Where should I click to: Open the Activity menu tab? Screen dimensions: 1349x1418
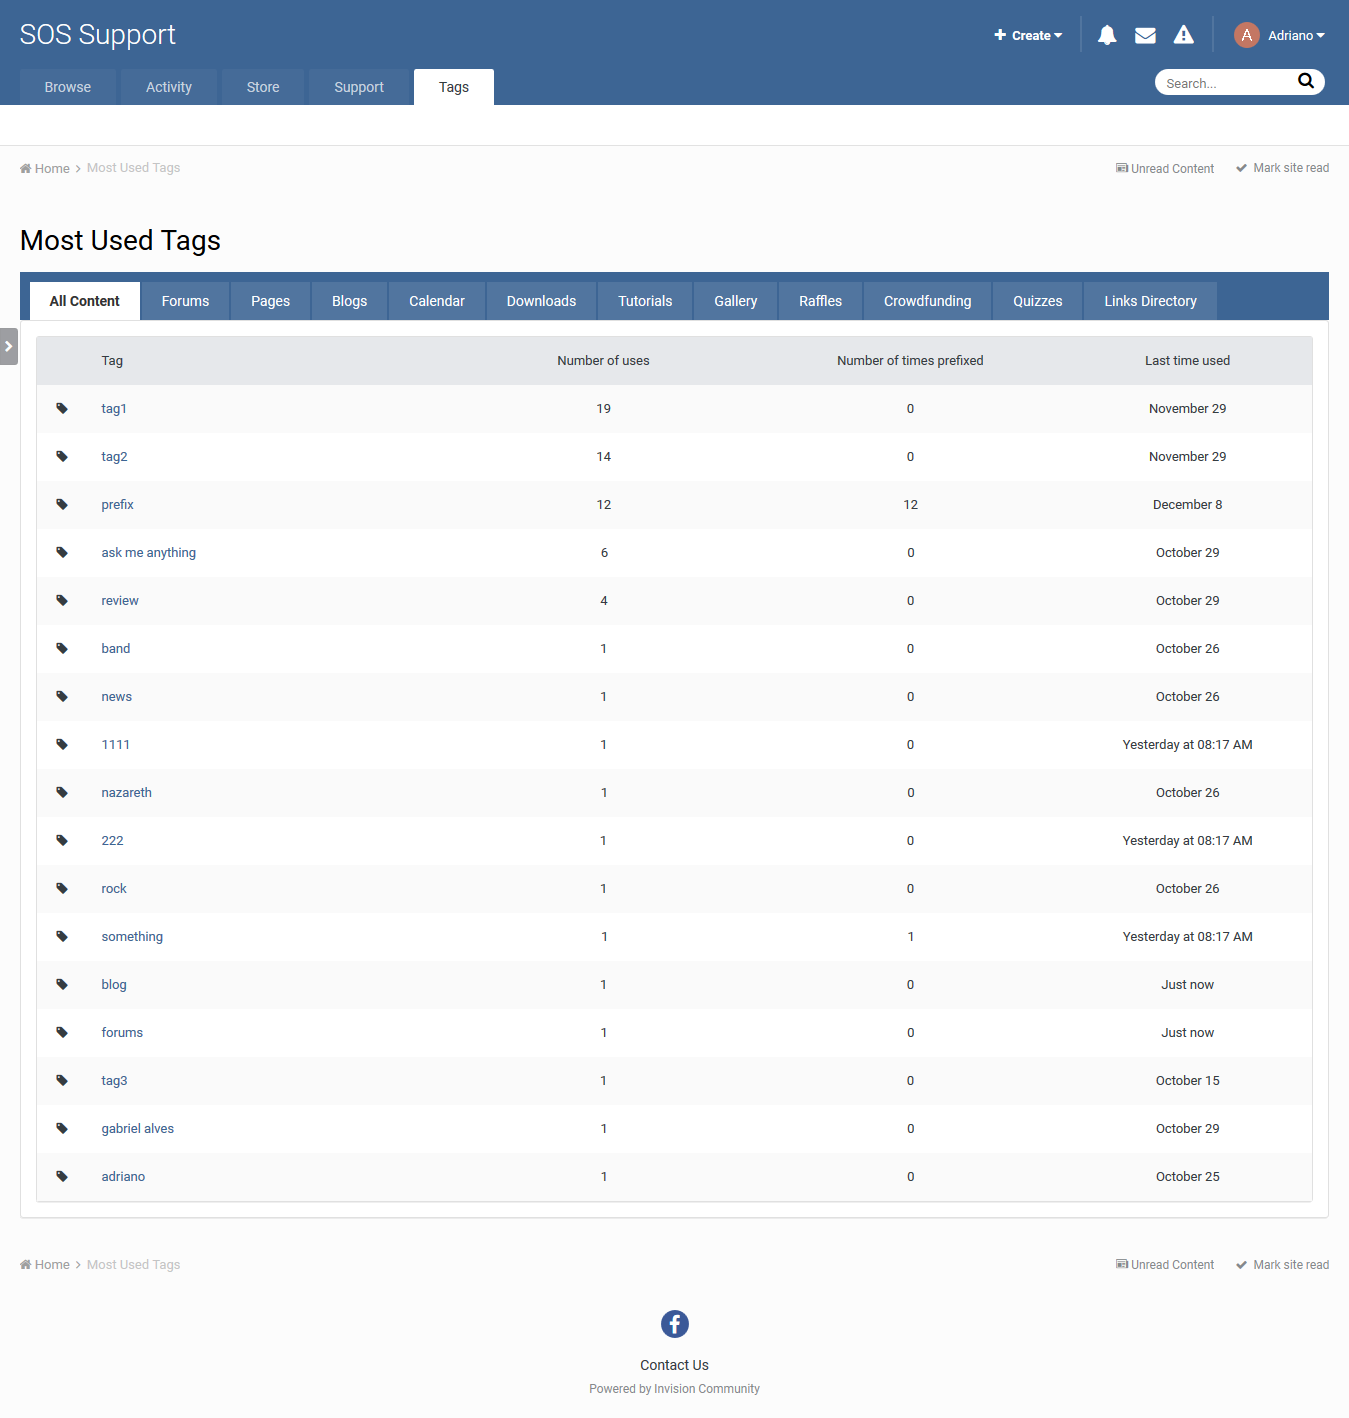[x=169, y=87]
